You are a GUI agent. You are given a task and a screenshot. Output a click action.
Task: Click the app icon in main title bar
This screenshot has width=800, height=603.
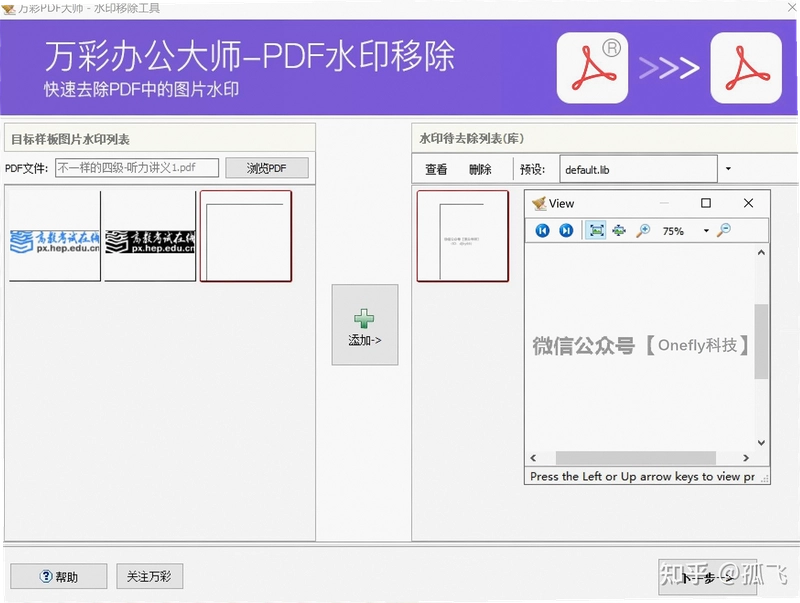pyautogui.click(x=8, y=9)
